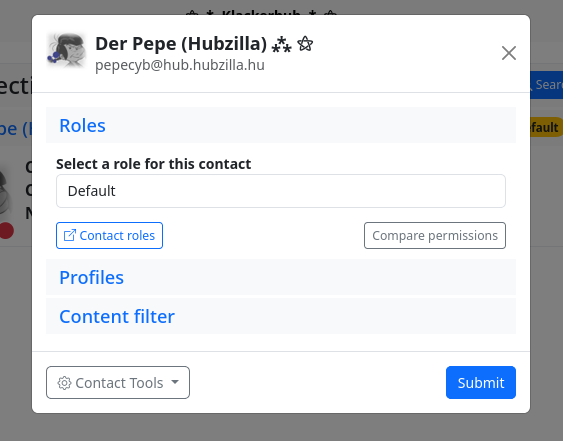Viewport: 563px width, 441px height.
Task: Click the Compare permissions button
Action: point(435,236)
